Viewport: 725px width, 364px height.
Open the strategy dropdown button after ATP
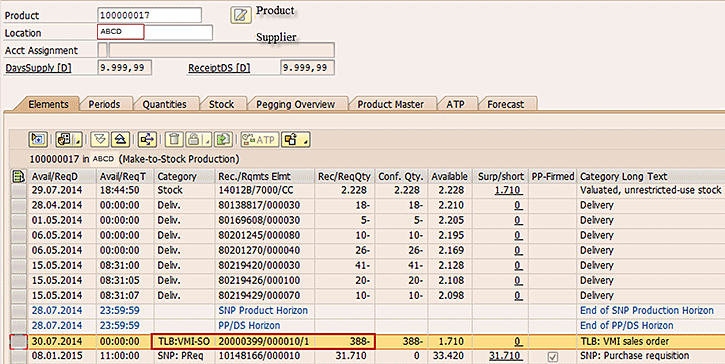(x=296, y=139)
